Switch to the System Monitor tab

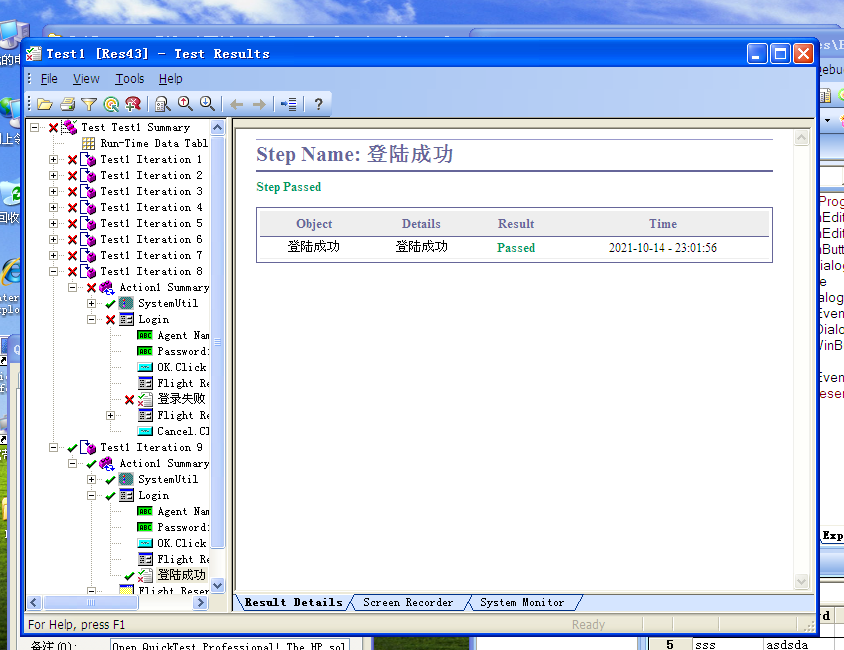pyautogui.click(x=522, y=603)
